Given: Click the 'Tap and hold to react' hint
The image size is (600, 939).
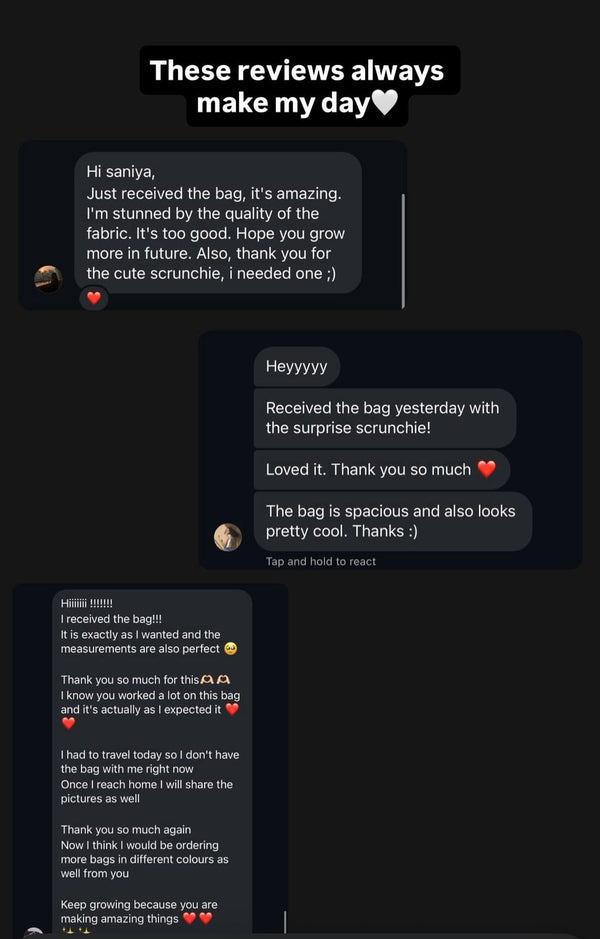Looking at the screenshot, I should point(321,562).
